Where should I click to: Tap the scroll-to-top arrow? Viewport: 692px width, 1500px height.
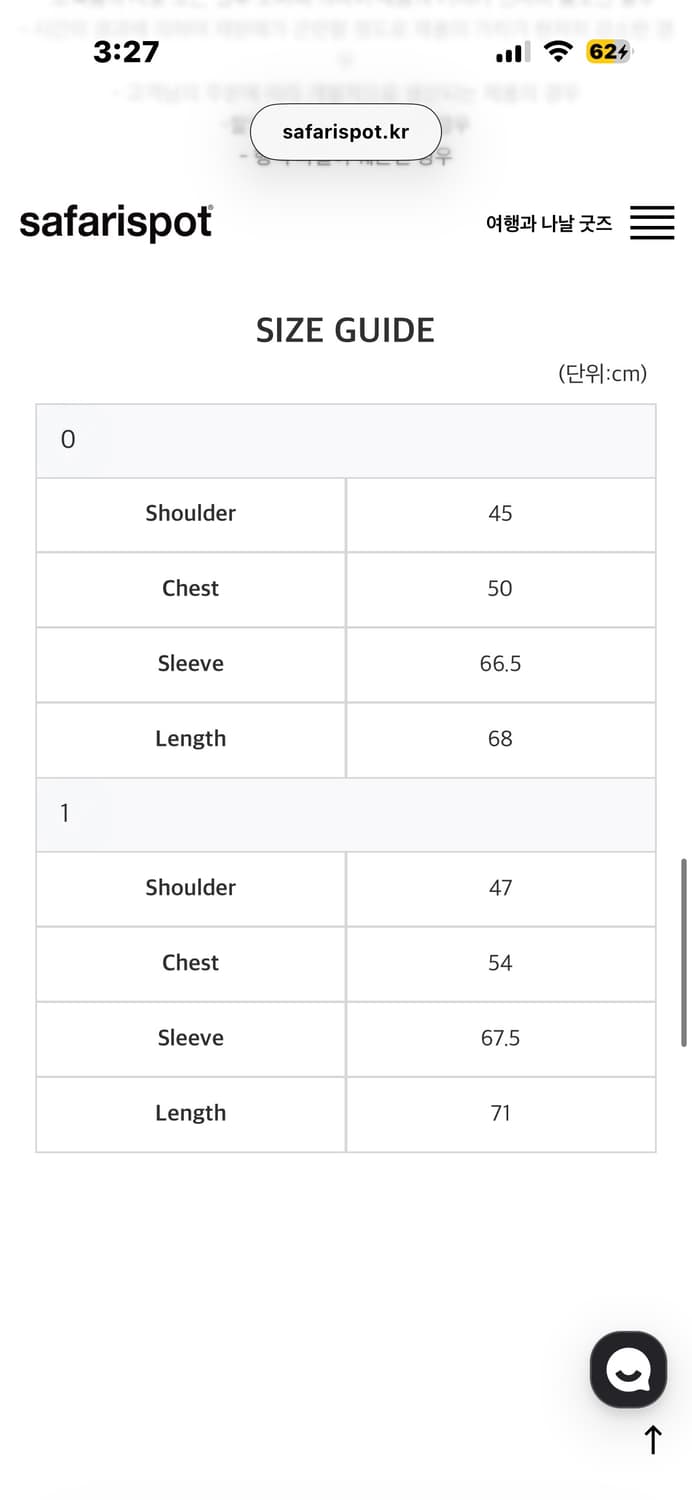coord(653,1441)
